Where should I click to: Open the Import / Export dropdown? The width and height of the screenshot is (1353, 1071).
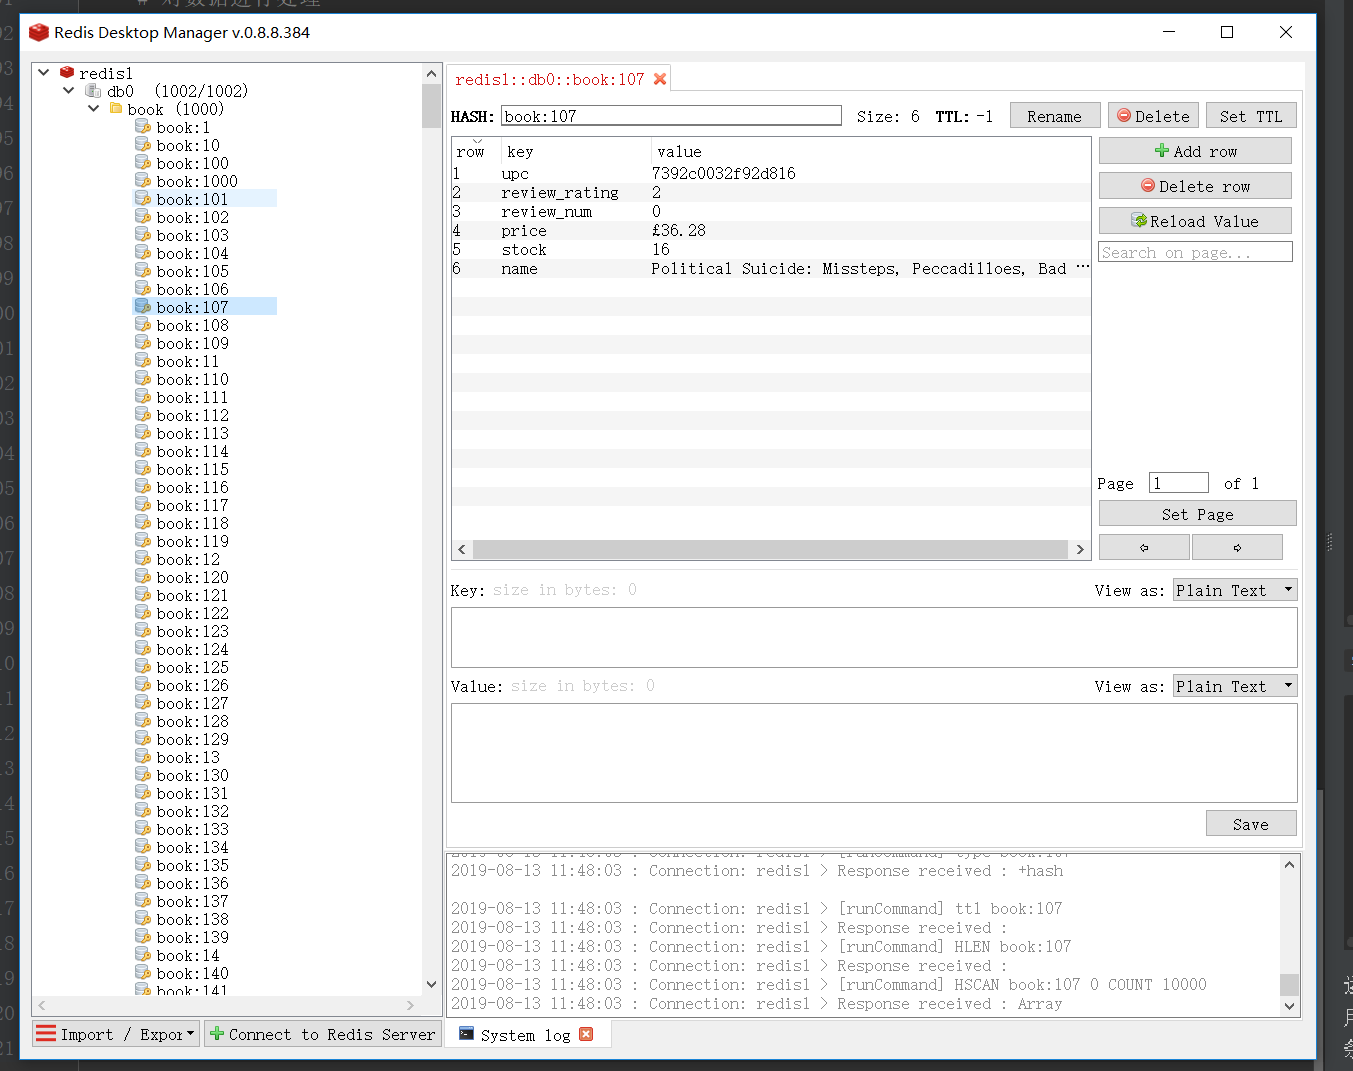[x=116, y=1034]
